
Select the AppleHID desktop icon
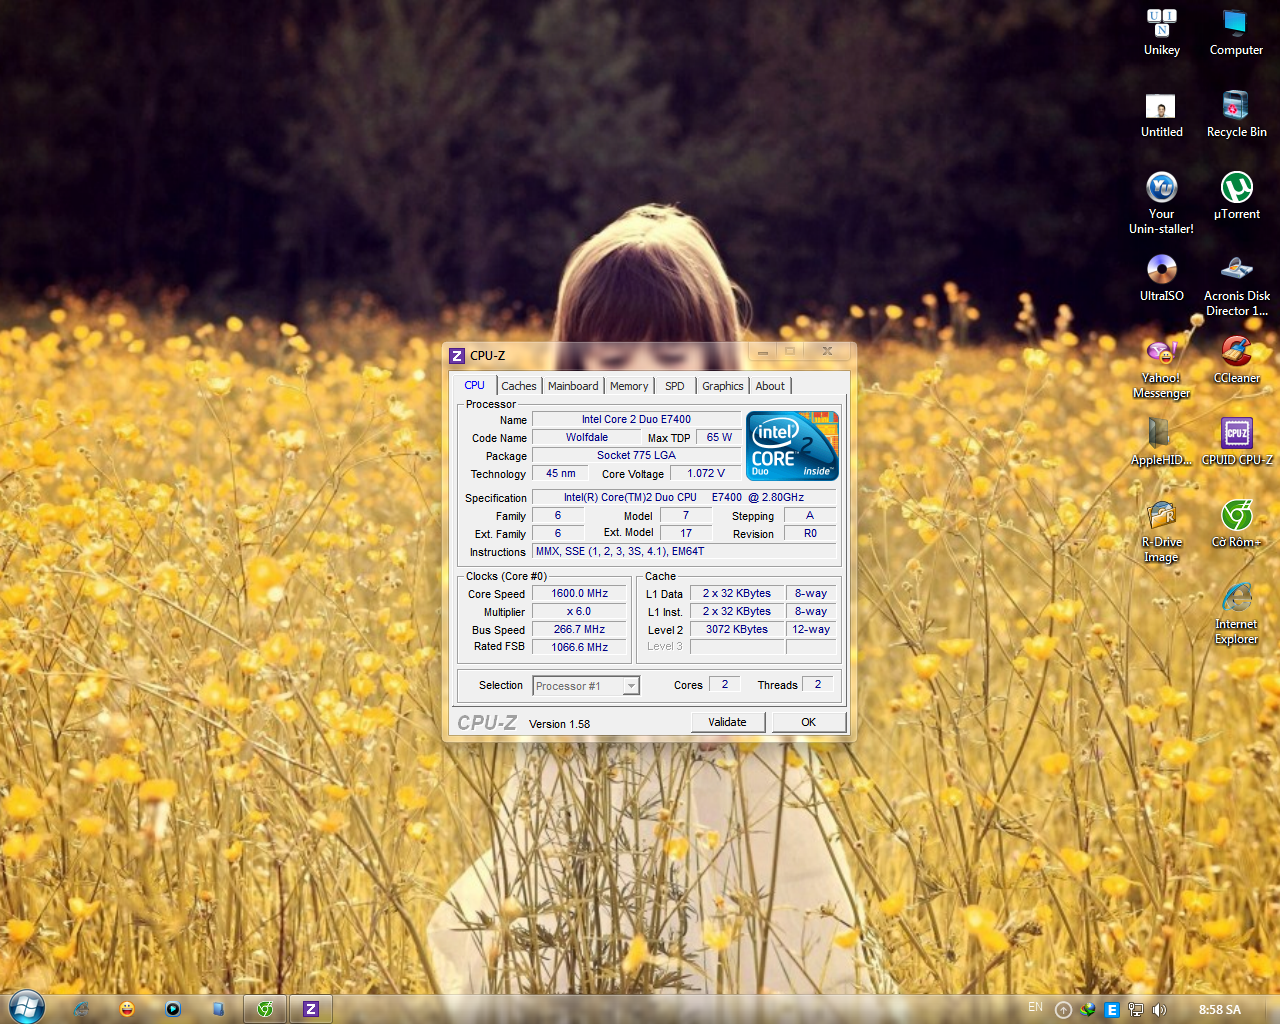1161,442
